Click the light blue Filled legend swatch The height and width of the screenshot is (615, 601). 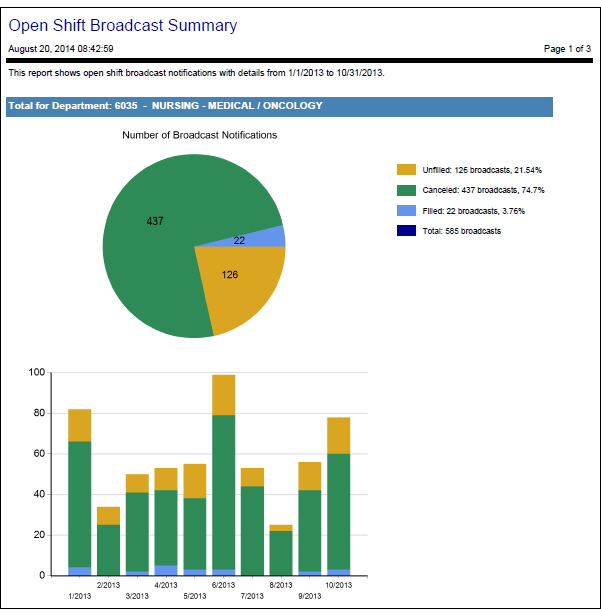406,211
